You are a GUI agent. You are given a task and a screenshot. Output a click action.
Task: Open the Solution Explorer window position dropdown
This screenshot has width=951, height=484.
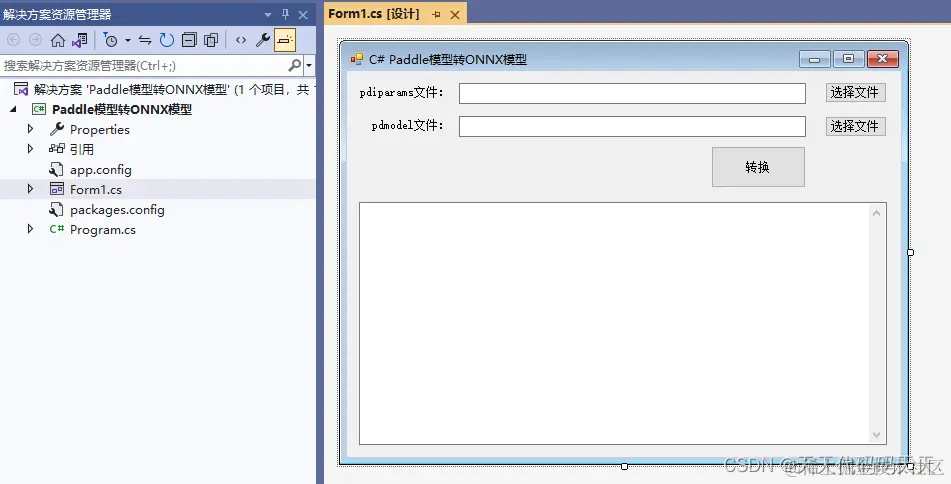point(268,15)
